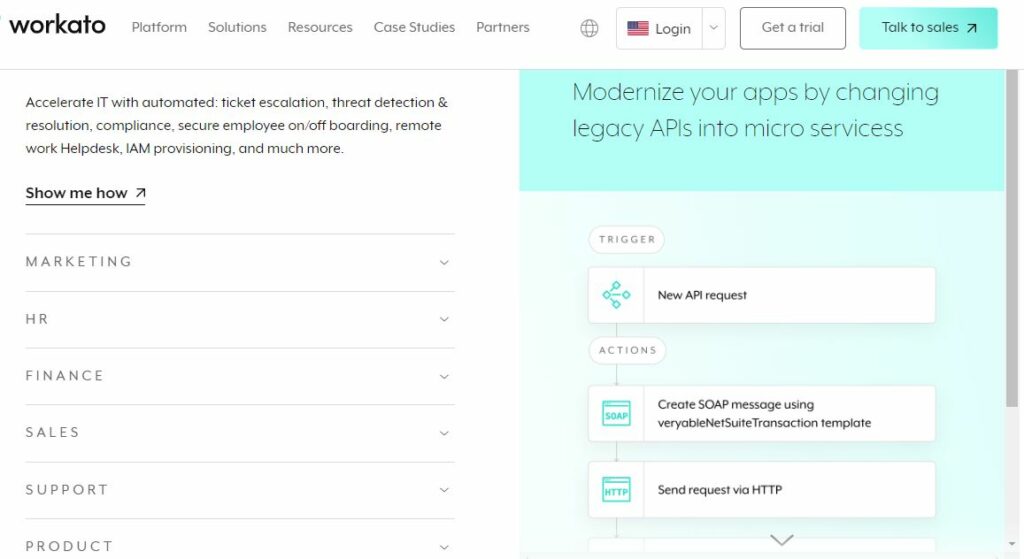Click the TRIGGER label pill
The width and height of the screenshot is (1024, 559).
point(627,240)
